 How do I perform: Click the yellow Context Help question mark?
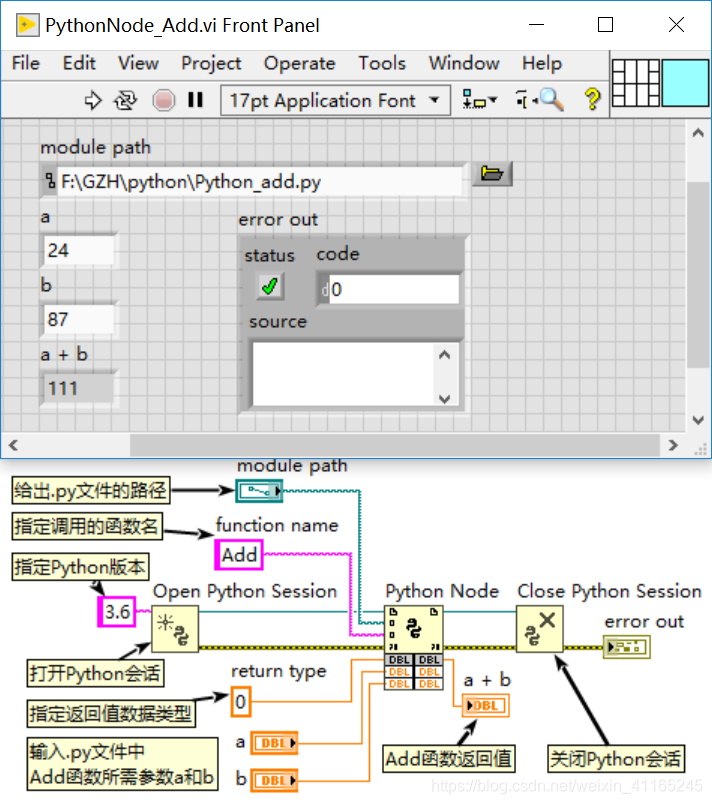[x=593, y=99]
